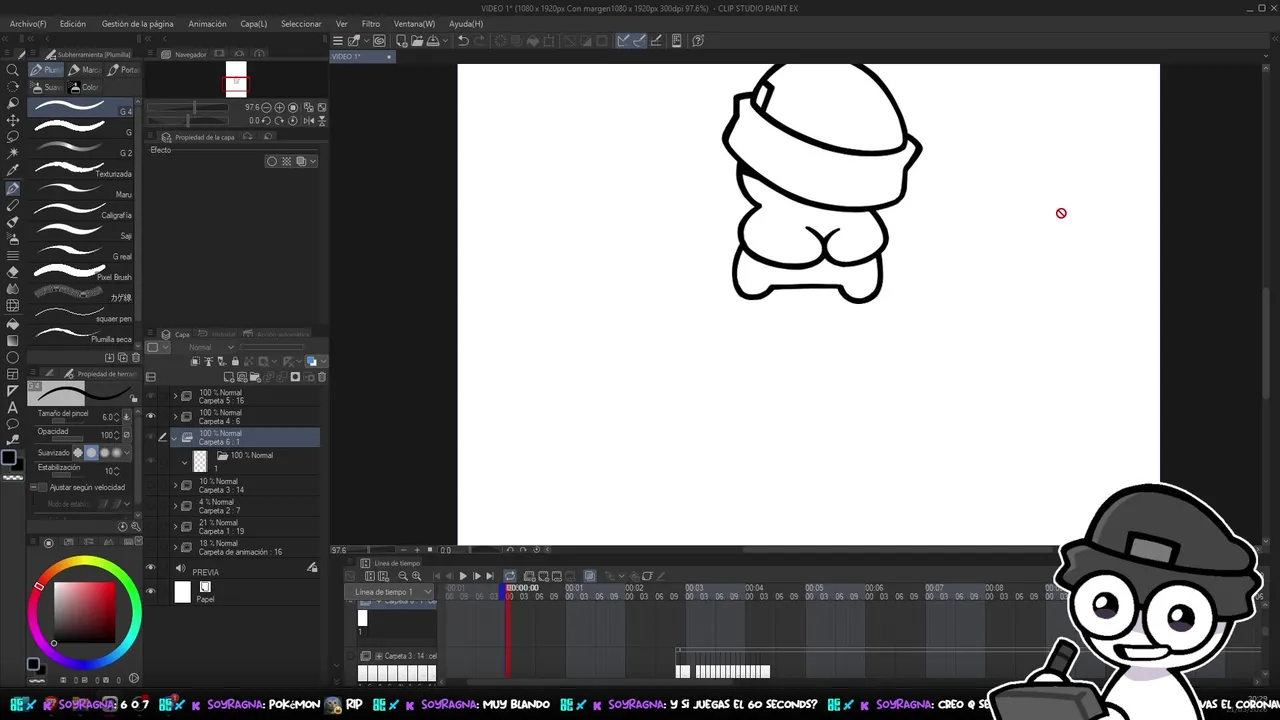Viewport: 1280px width, 720px height.
Task: Open the Seleccionar menu
Action: pos(301,23)
